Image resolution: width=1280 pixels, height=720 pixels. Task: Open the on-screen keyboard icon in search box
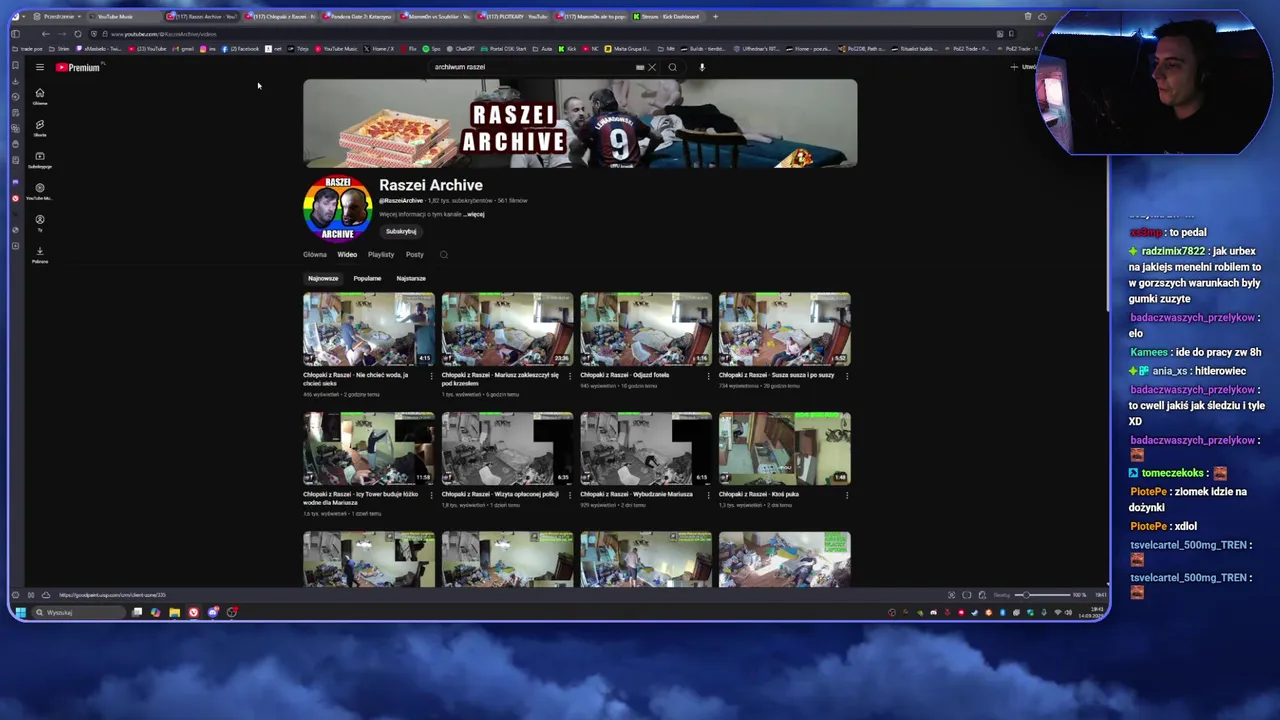click(x=640, y=67)
